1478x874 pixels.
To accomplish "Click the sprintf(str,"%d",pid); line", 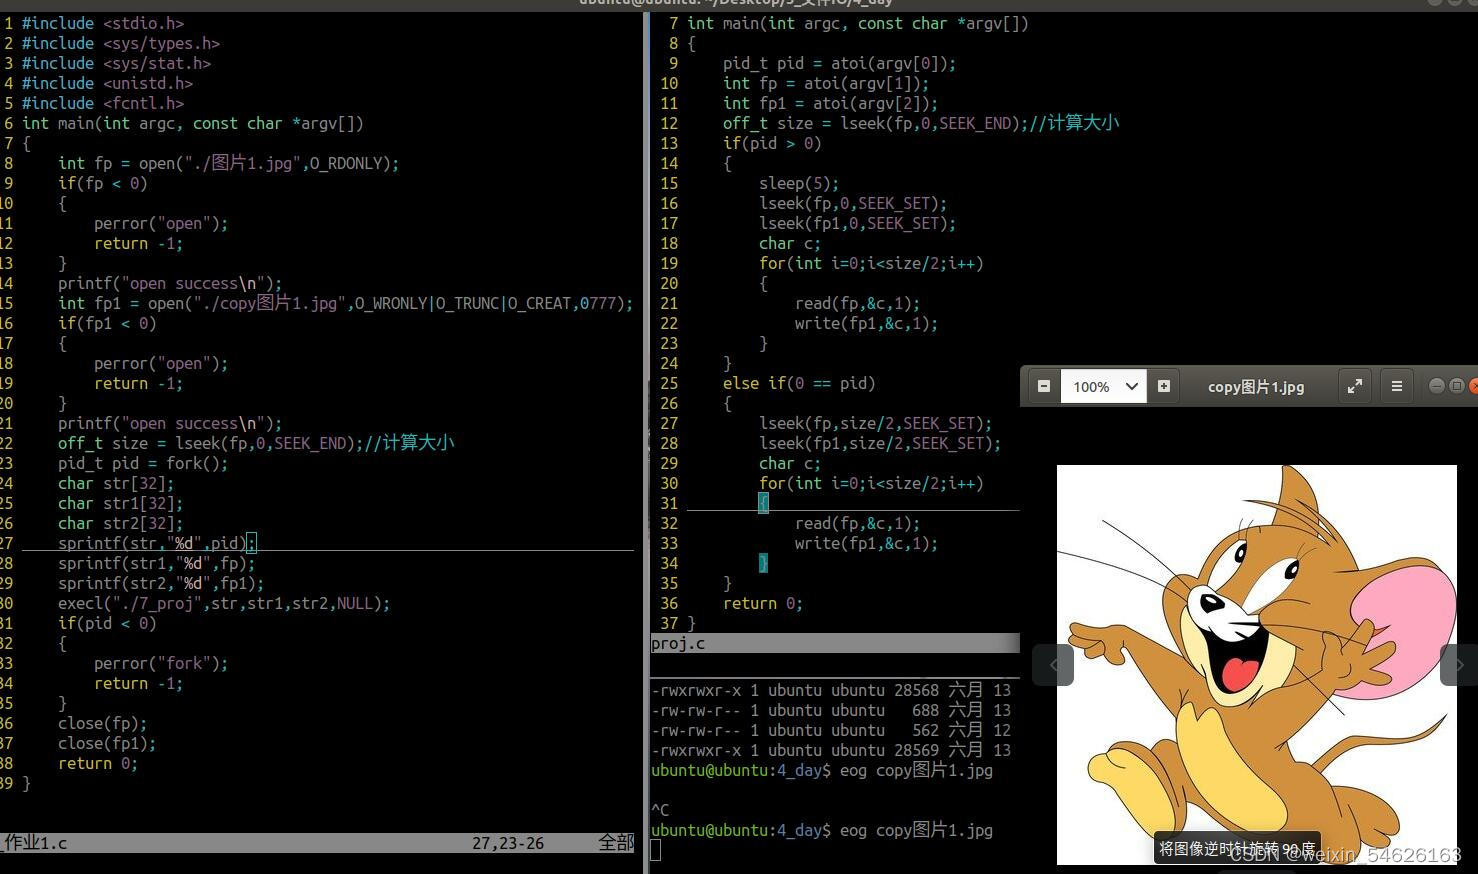I will (156, 543).
